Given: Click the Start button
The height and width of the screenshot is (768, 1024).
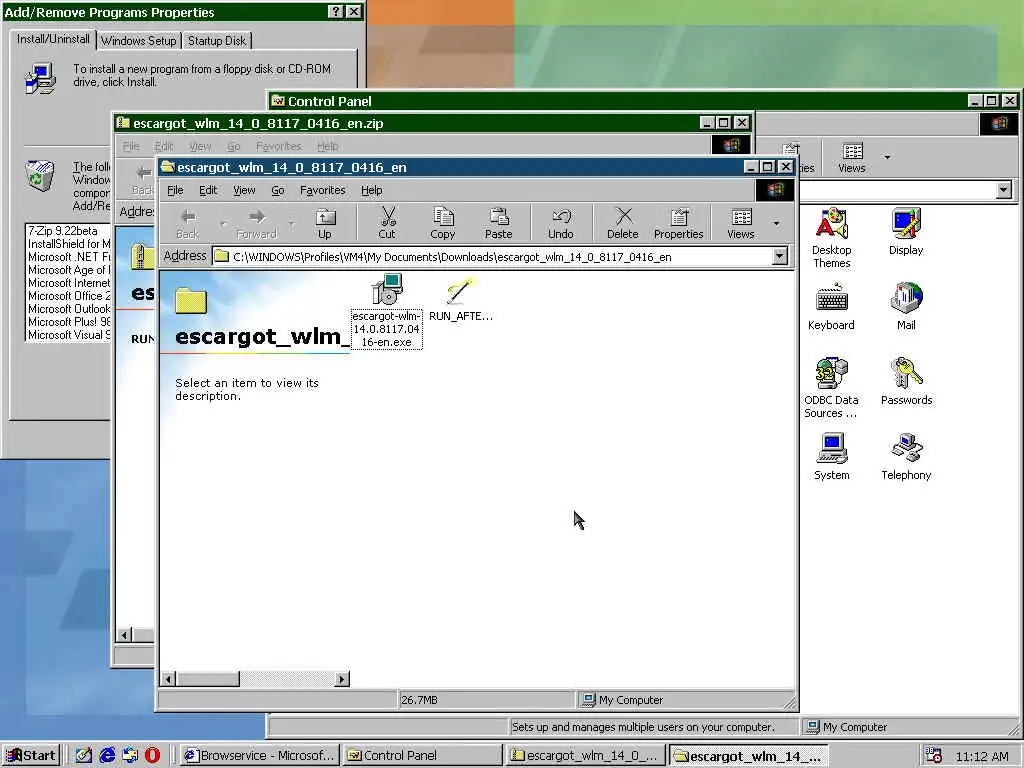Looking at the screenshot, I should point(31,756).
